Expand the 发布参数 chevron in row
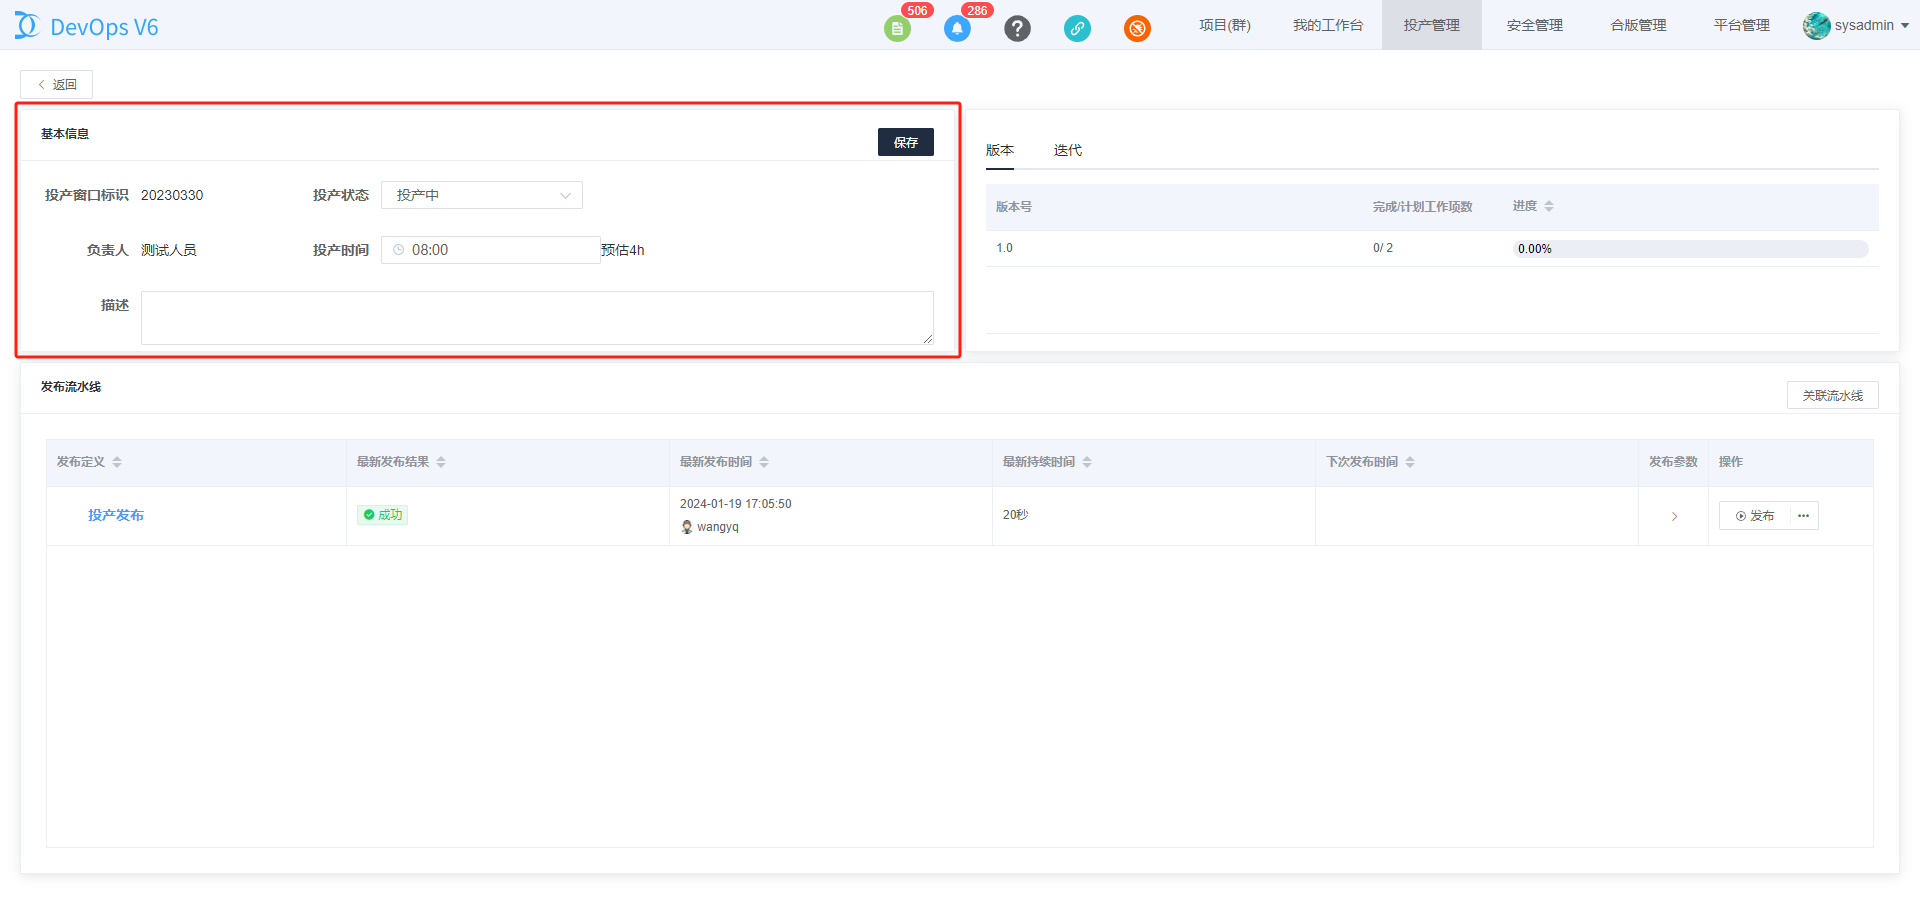Viewport: 1920px width, 919px height. [x=1674, y=517]
